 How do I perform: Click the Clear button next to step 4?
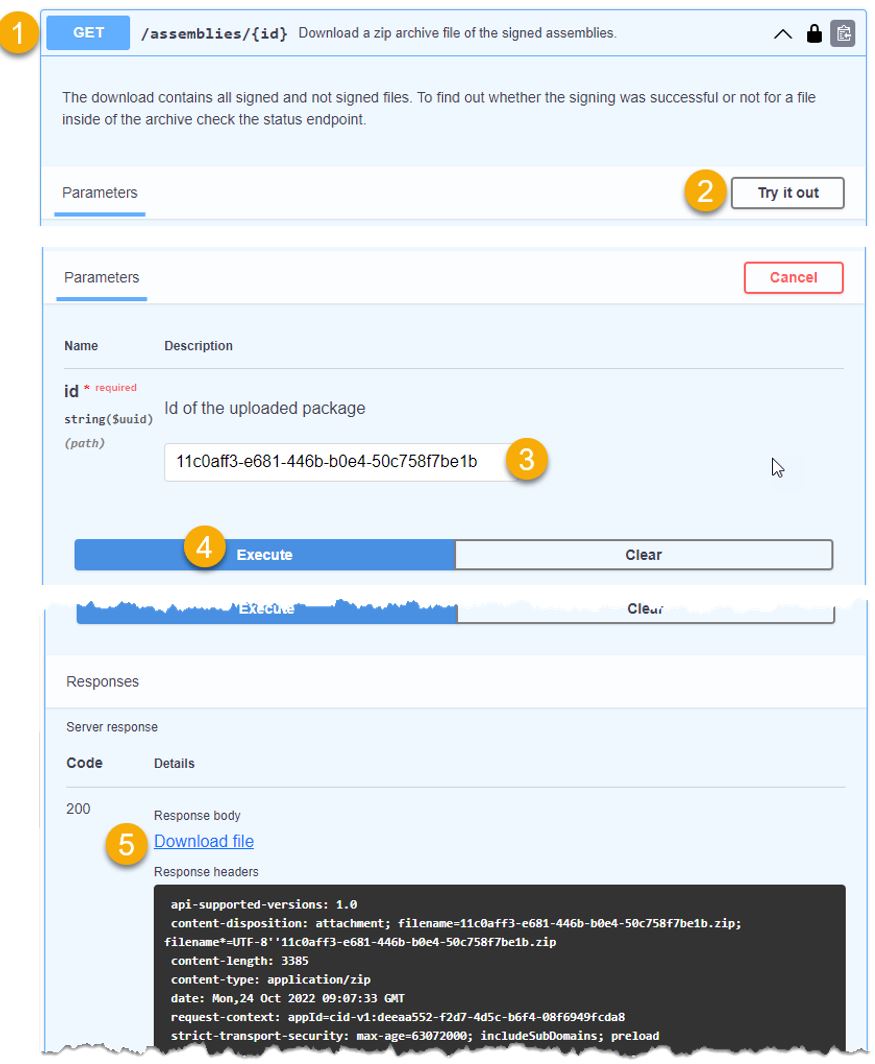click(x=643, y=555)
